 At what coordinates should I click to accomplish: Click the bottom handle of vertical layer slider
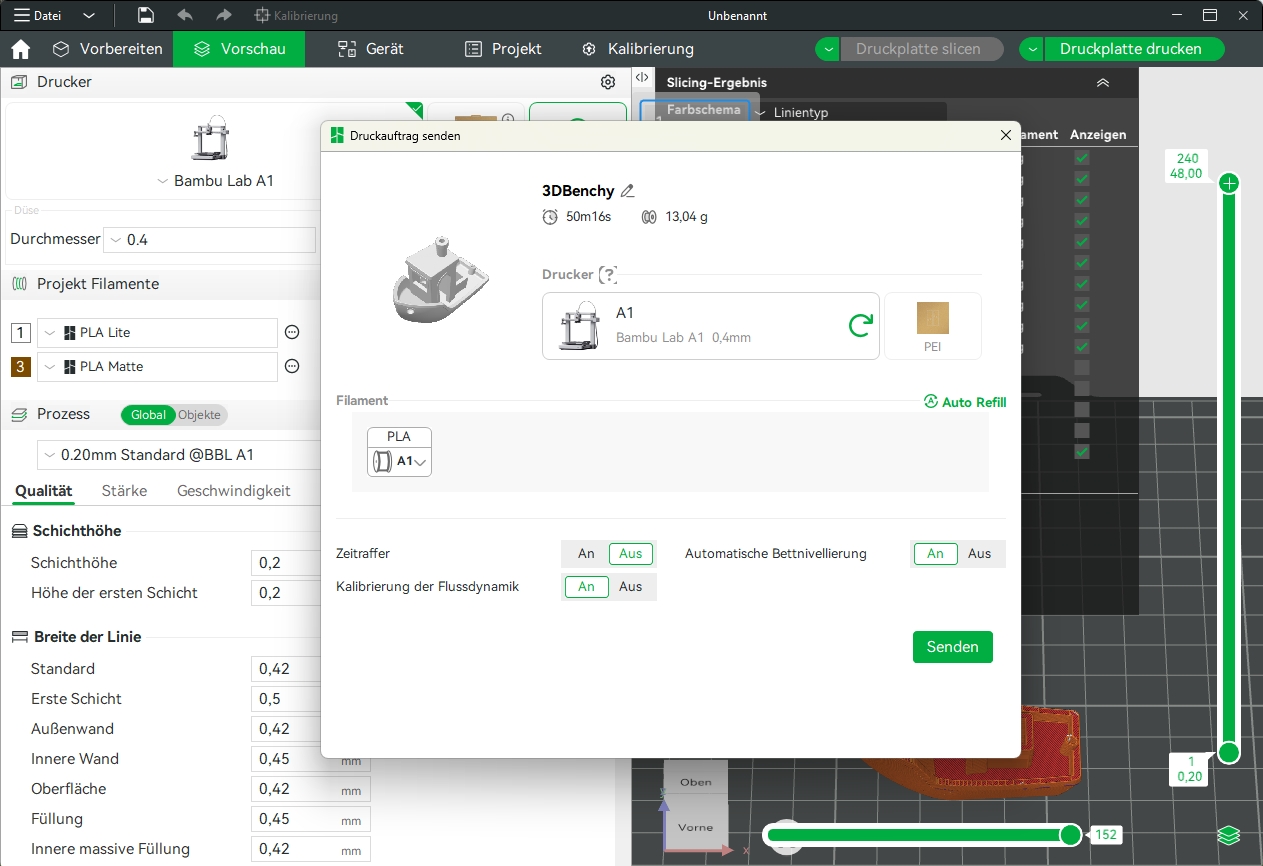coord(1229,752)
